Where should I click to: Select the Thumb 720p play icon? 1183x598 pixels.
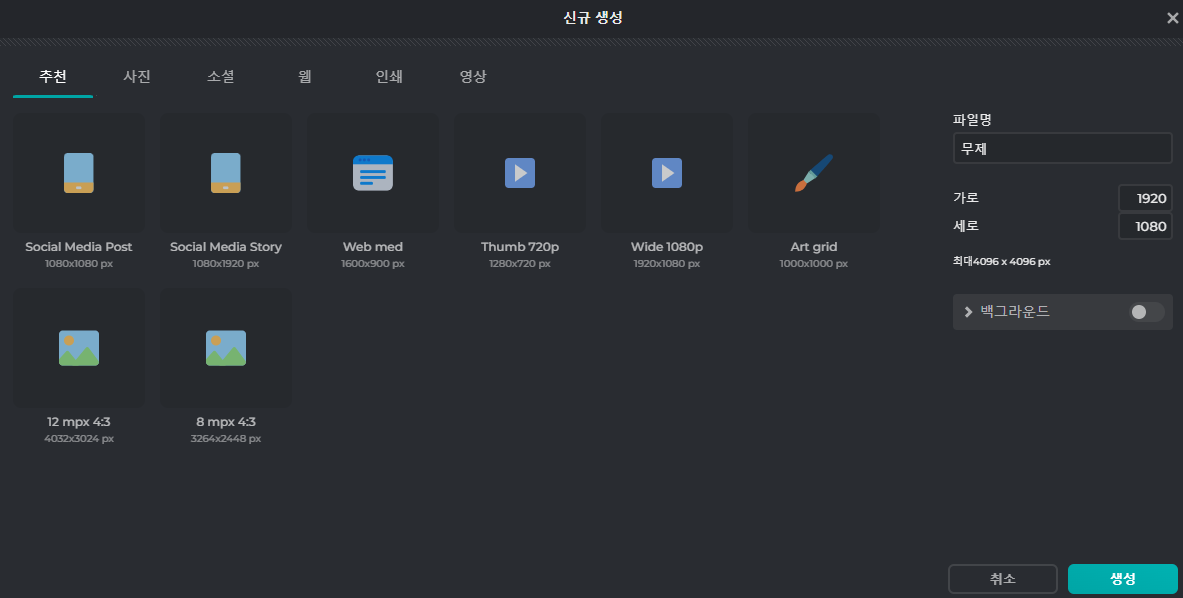click(x=520, y=173)
